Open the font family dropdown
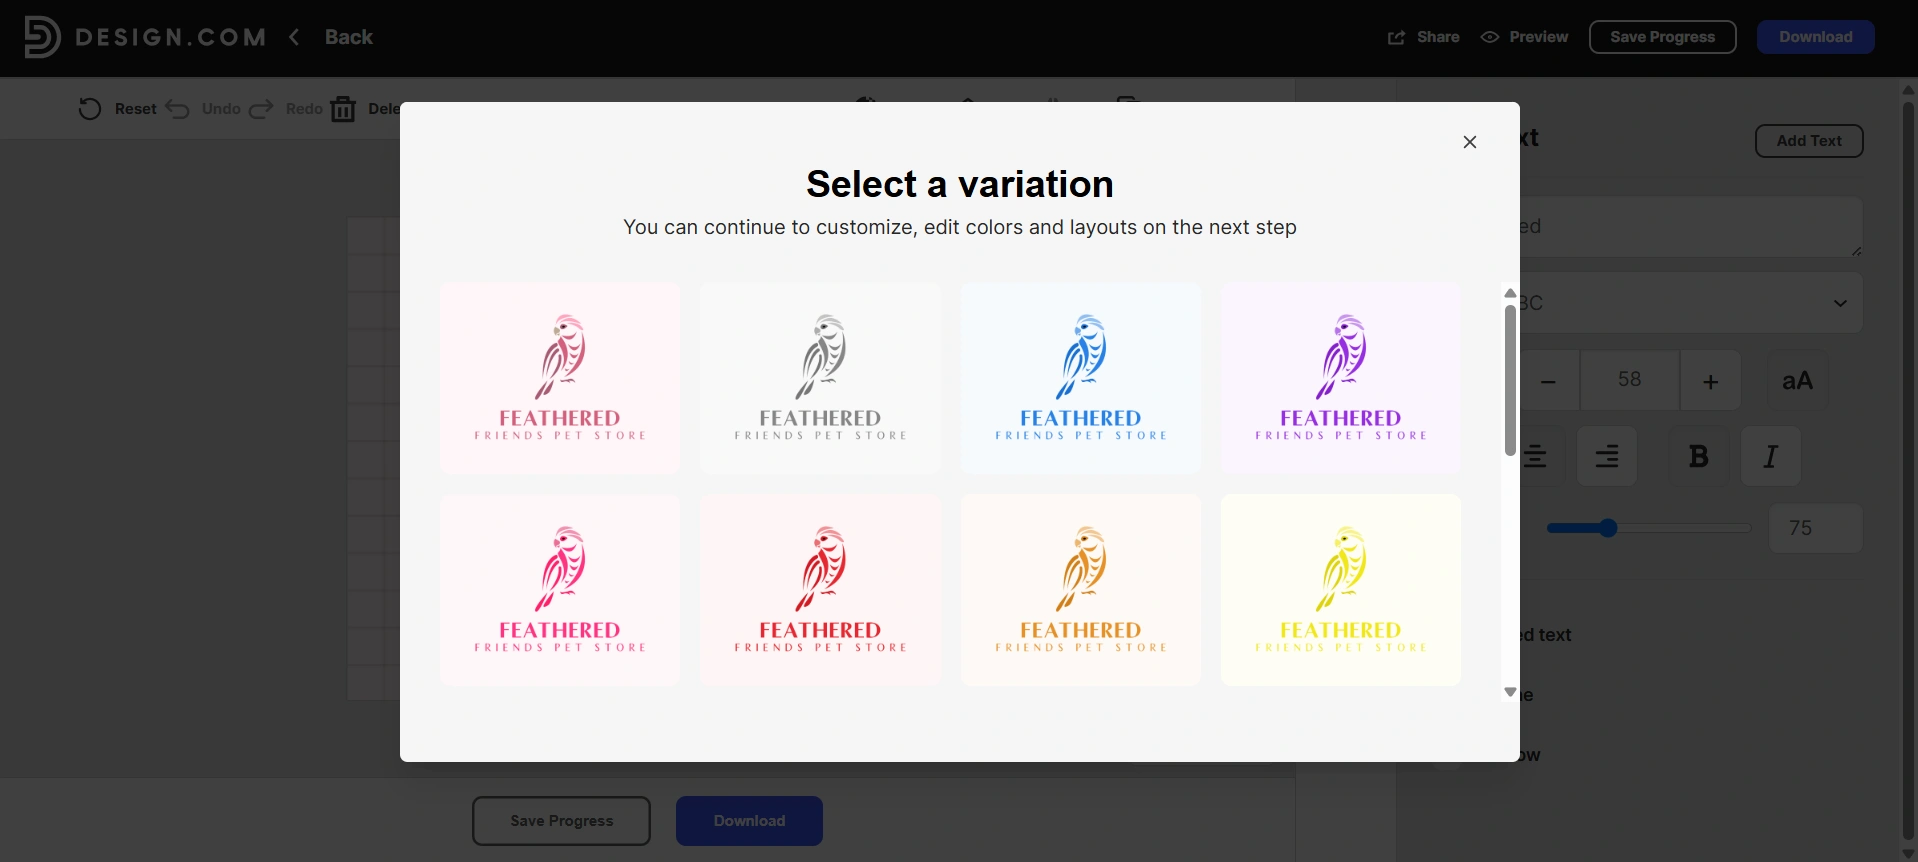1918x862 pixels. click(x=1691, y=303)
